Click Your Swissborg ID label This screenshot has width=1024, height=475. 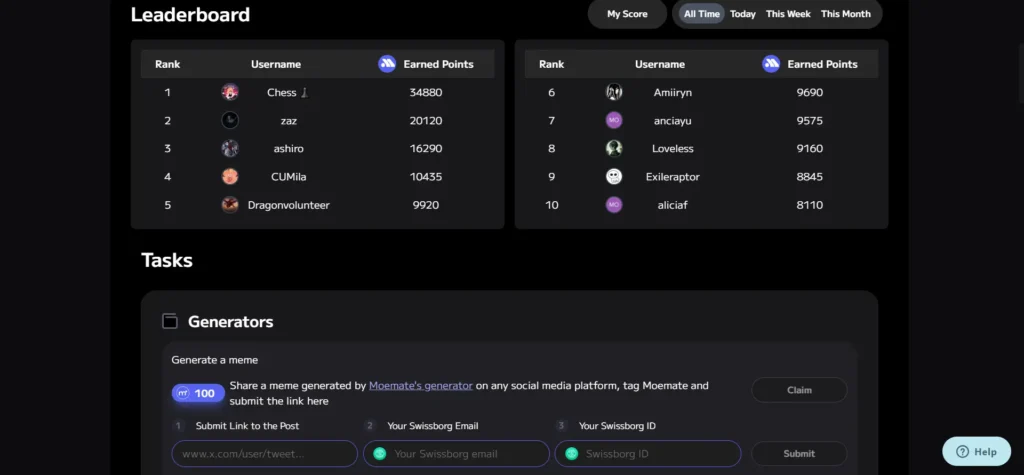click(617, 426)
